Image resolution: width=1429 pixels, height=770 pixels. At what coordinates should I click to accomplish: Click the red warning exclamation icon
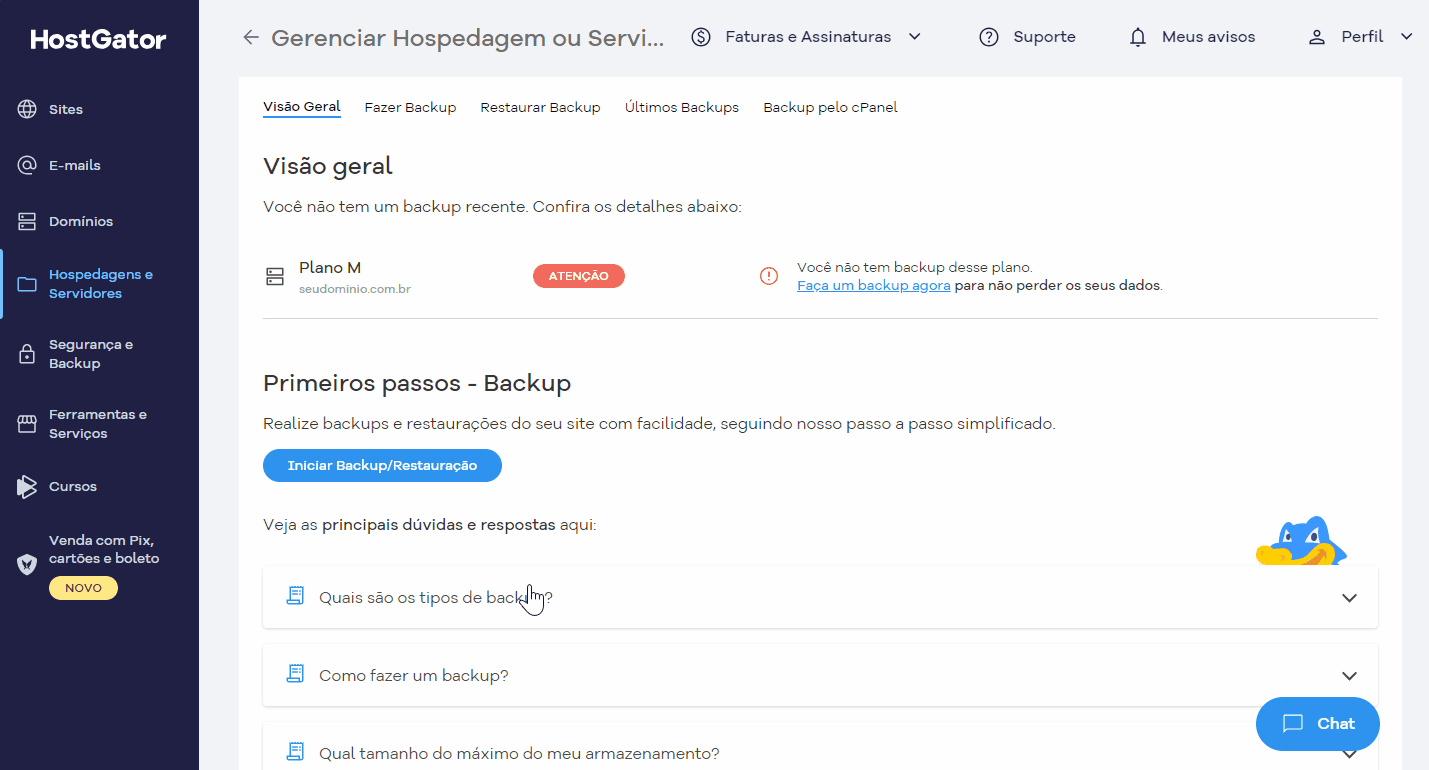coord(769,276)
